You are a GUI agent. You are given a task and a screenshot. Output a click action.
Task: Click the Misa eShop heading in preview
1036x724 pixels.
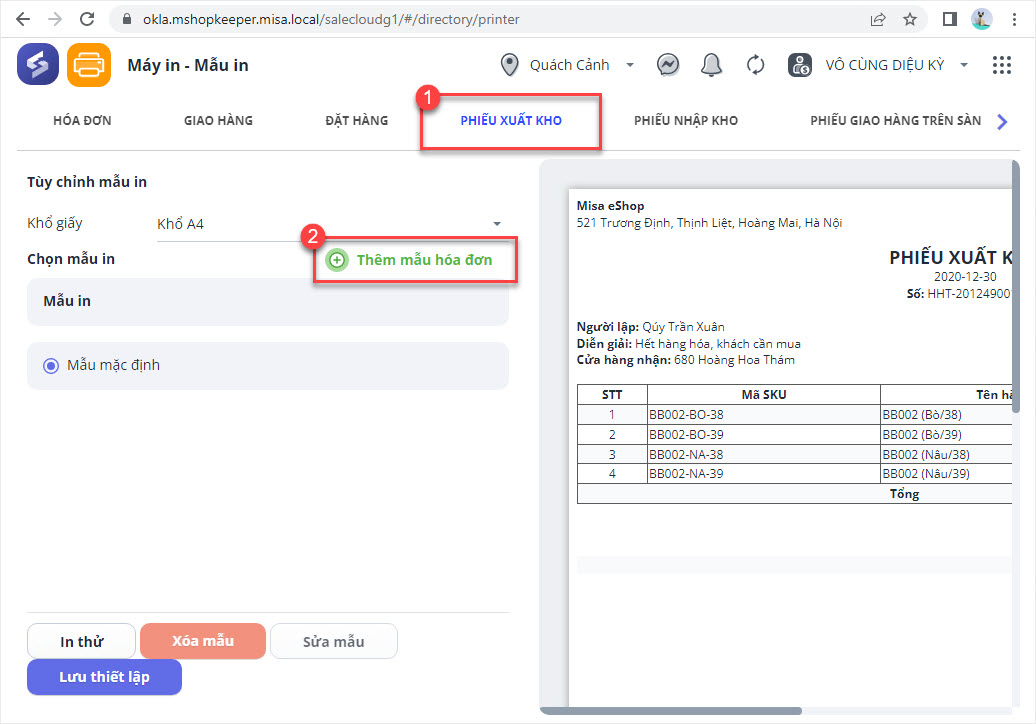[610, 205]
